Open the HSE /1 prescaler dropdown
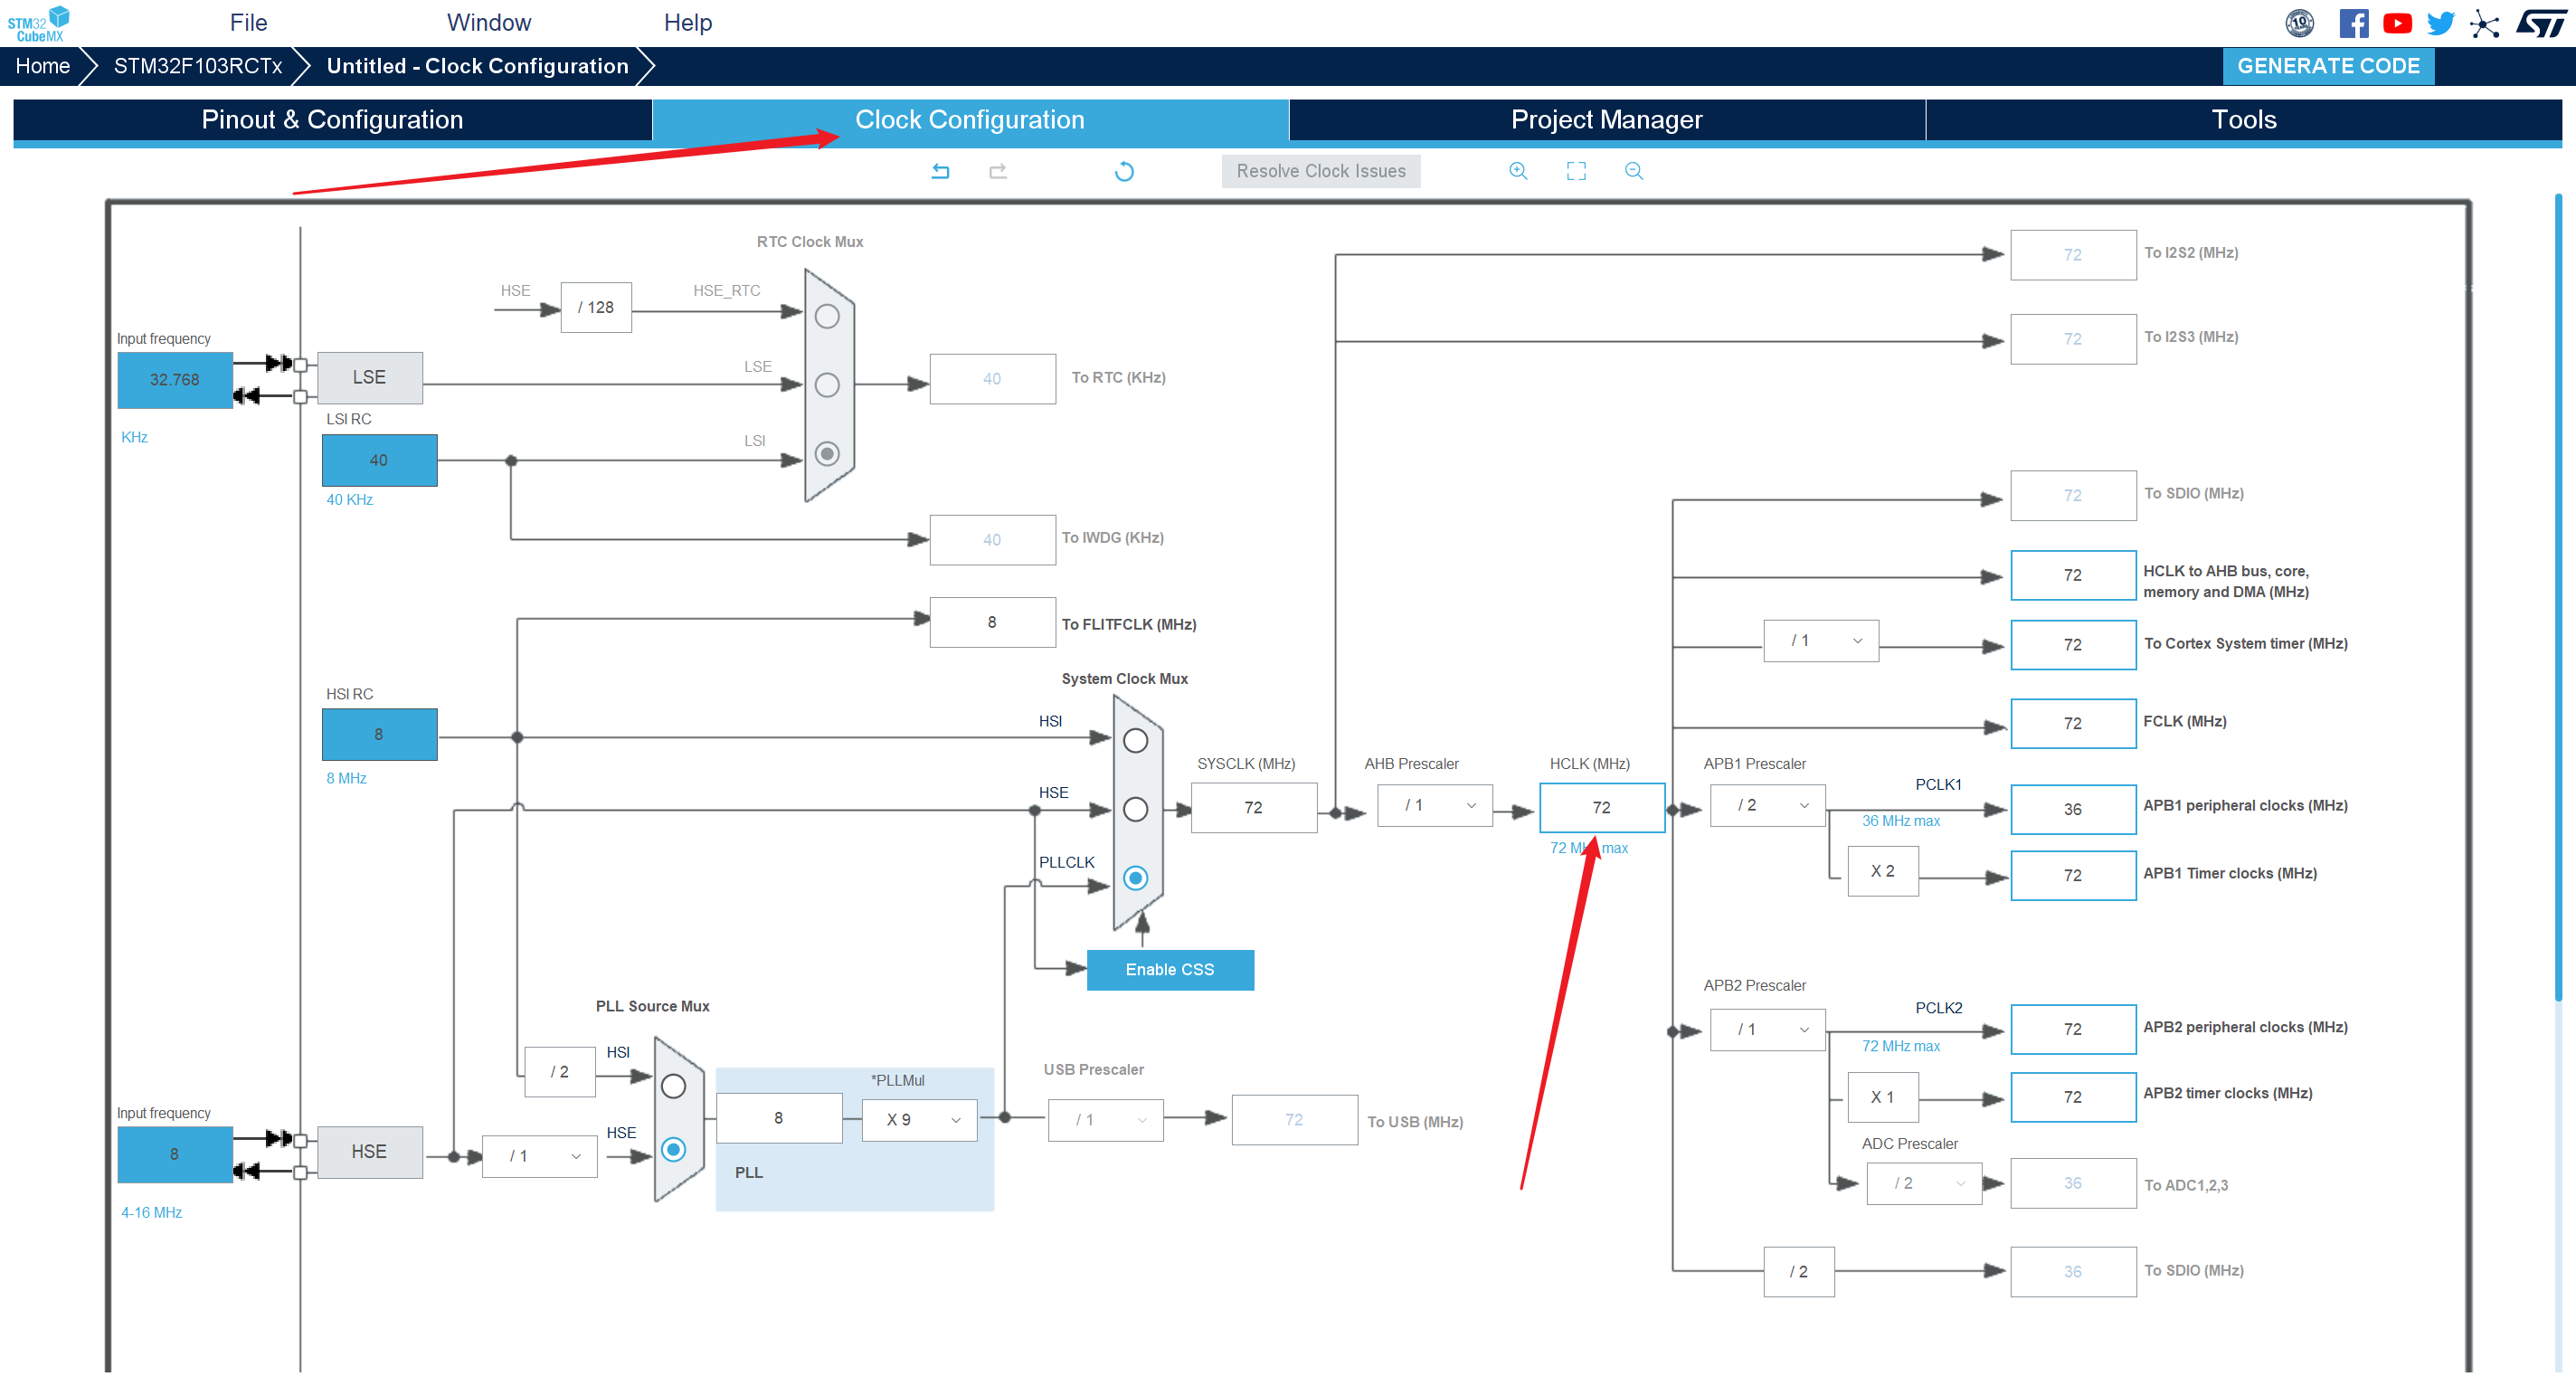This screenshot has height=1386, width=2576. tap(539, 1156)
